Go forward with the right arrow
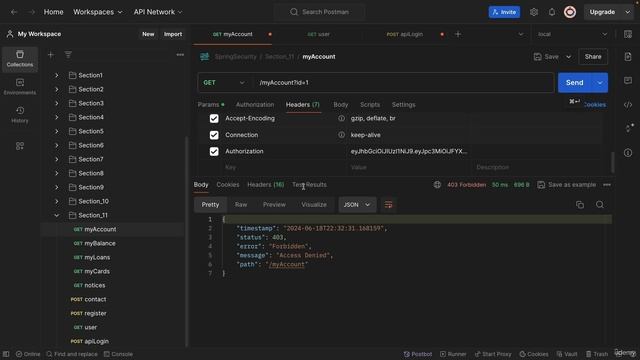Viewport: 640px width, 360px height. [x=32, y=12]
